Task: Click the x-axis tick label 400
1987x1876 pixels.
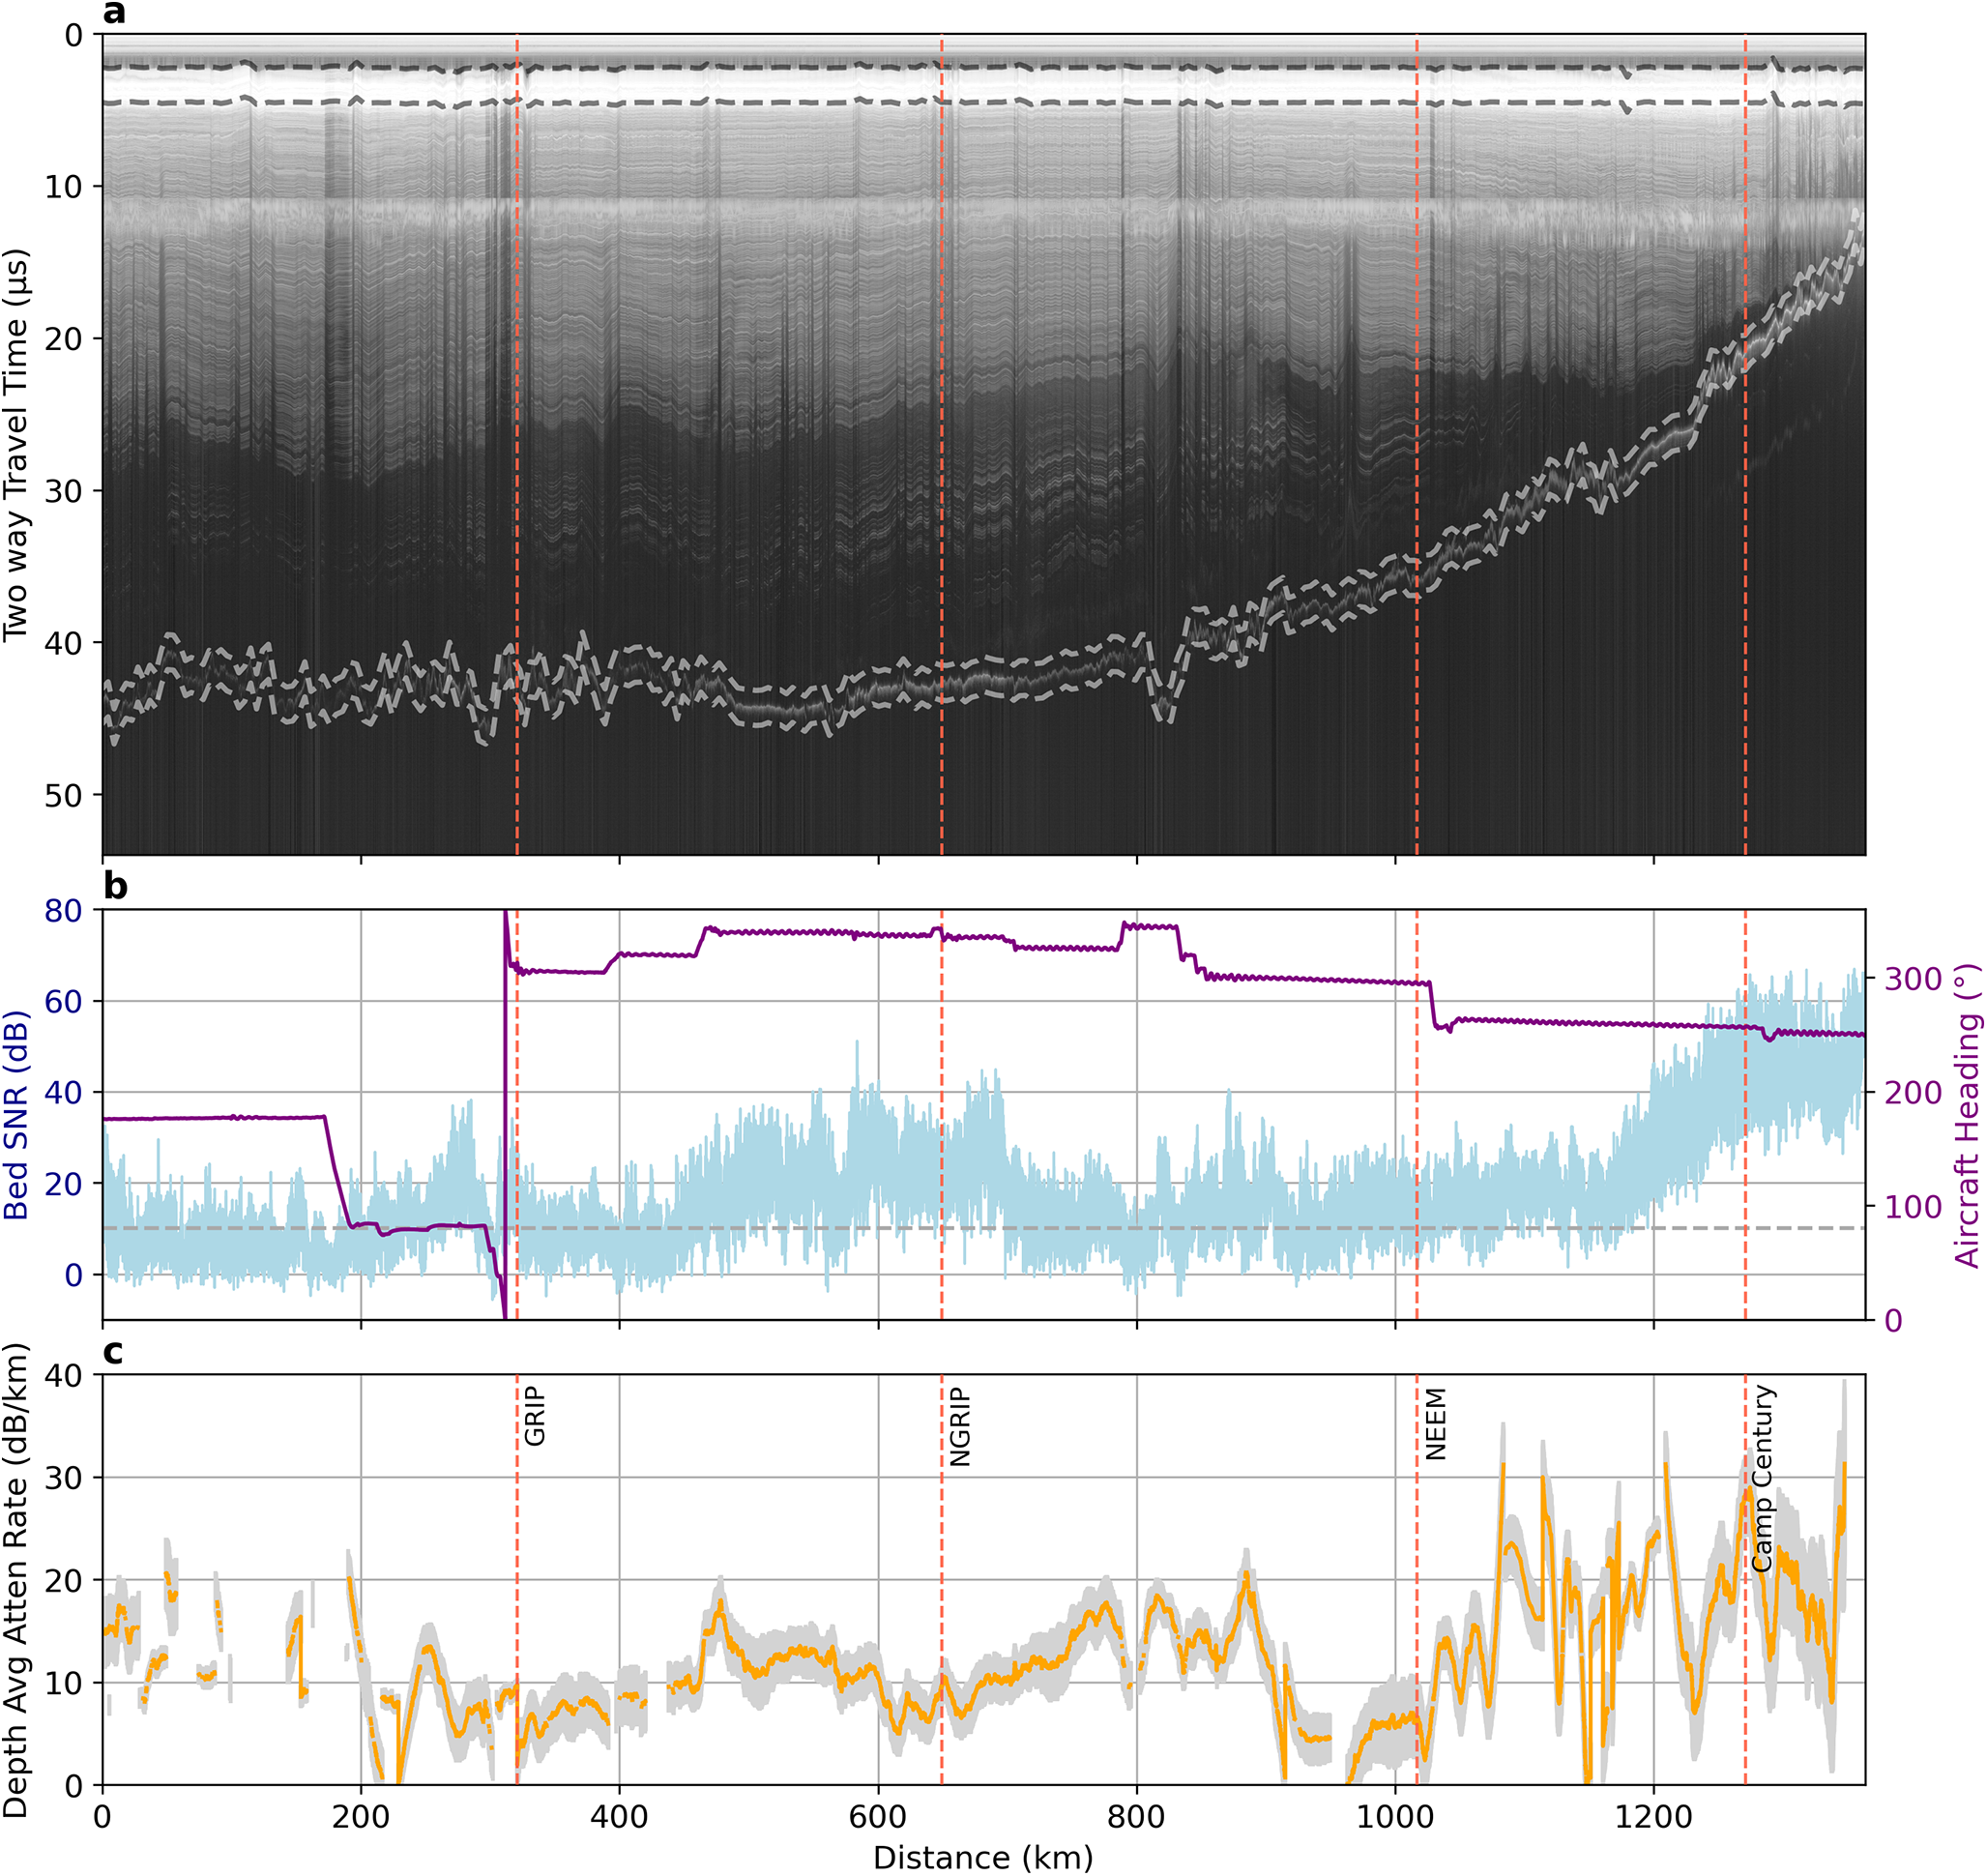Action: coord(619,1815)
